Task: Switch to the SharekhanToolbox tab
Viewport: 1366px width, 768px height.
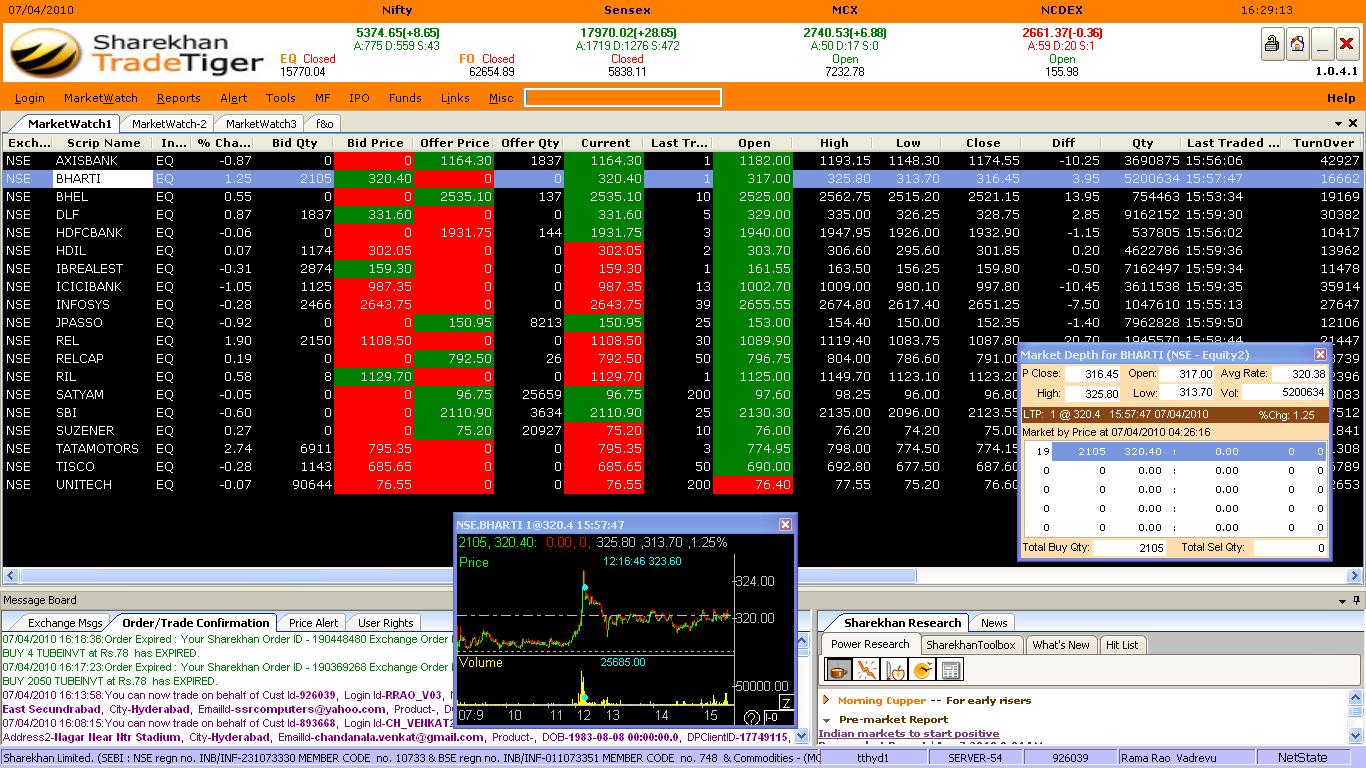Action: 972,644
